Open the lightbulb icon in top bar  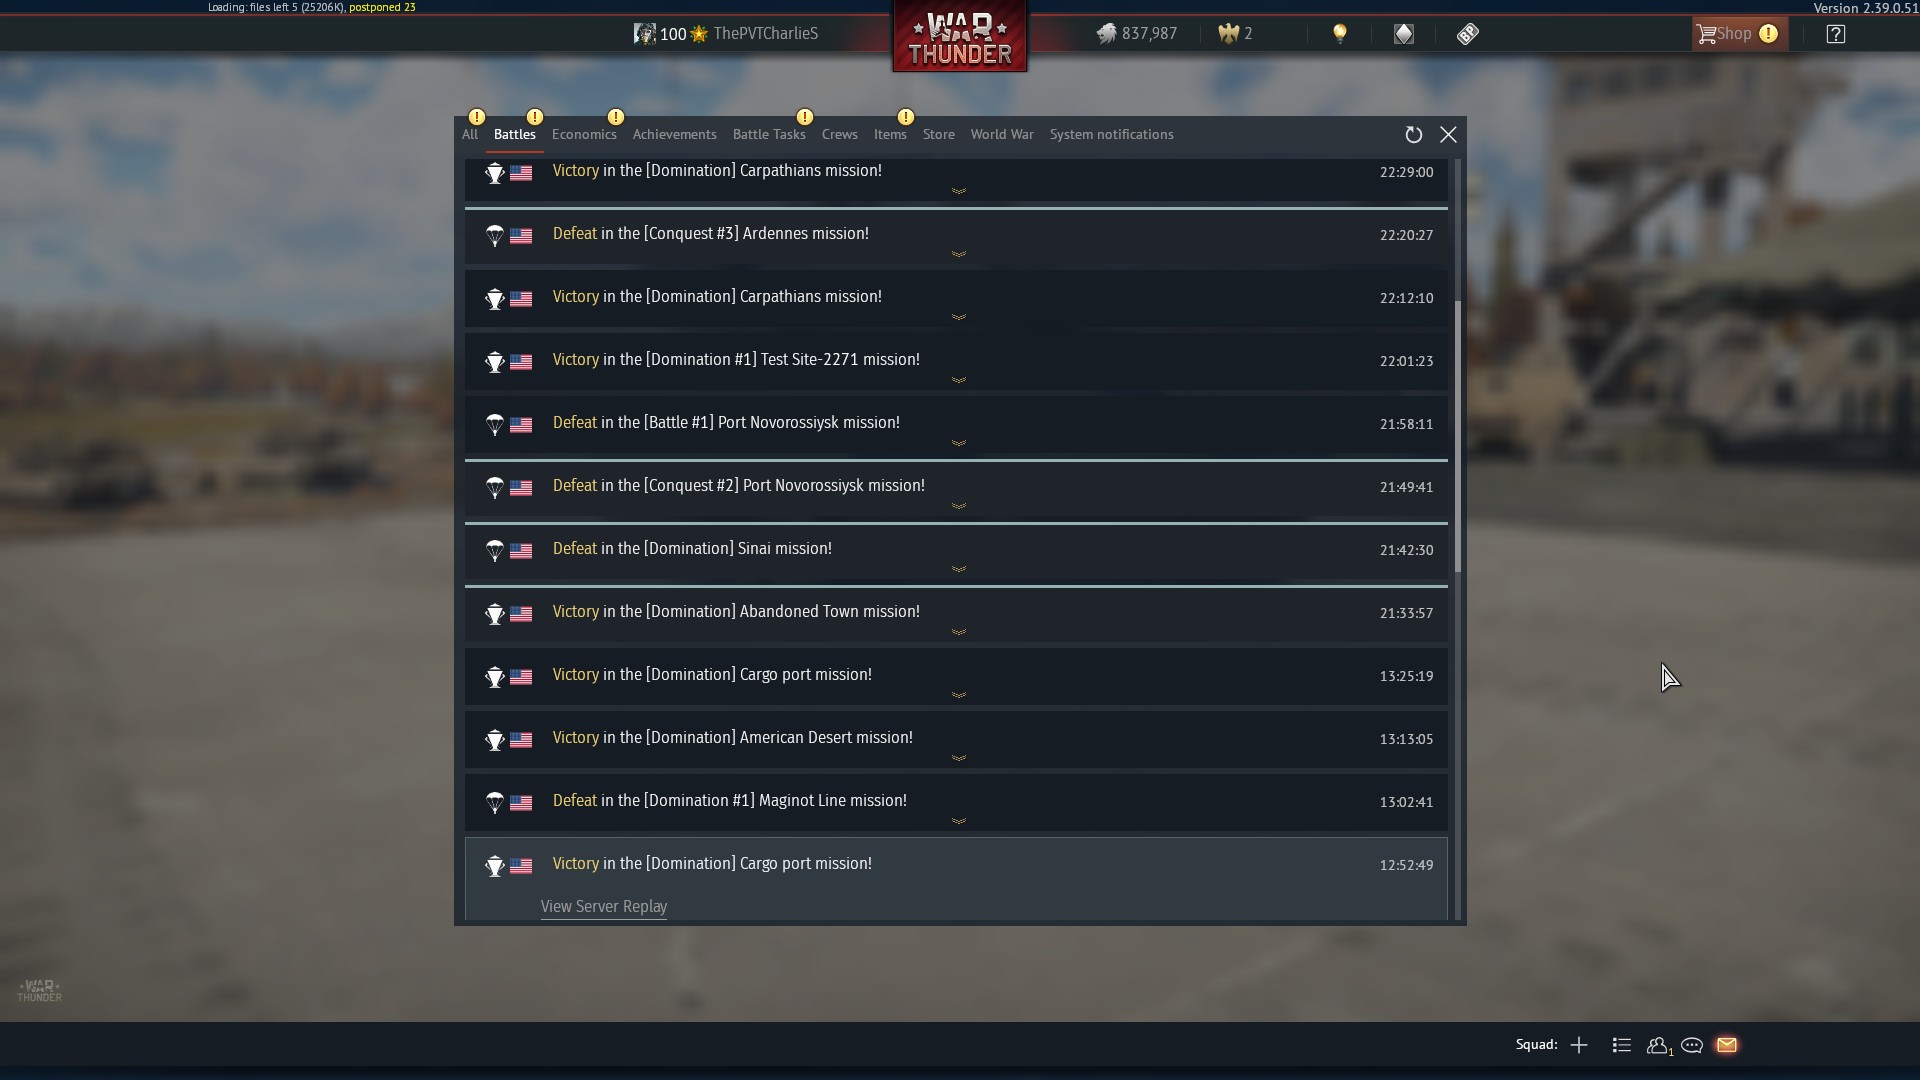[x=1340, y=34]
